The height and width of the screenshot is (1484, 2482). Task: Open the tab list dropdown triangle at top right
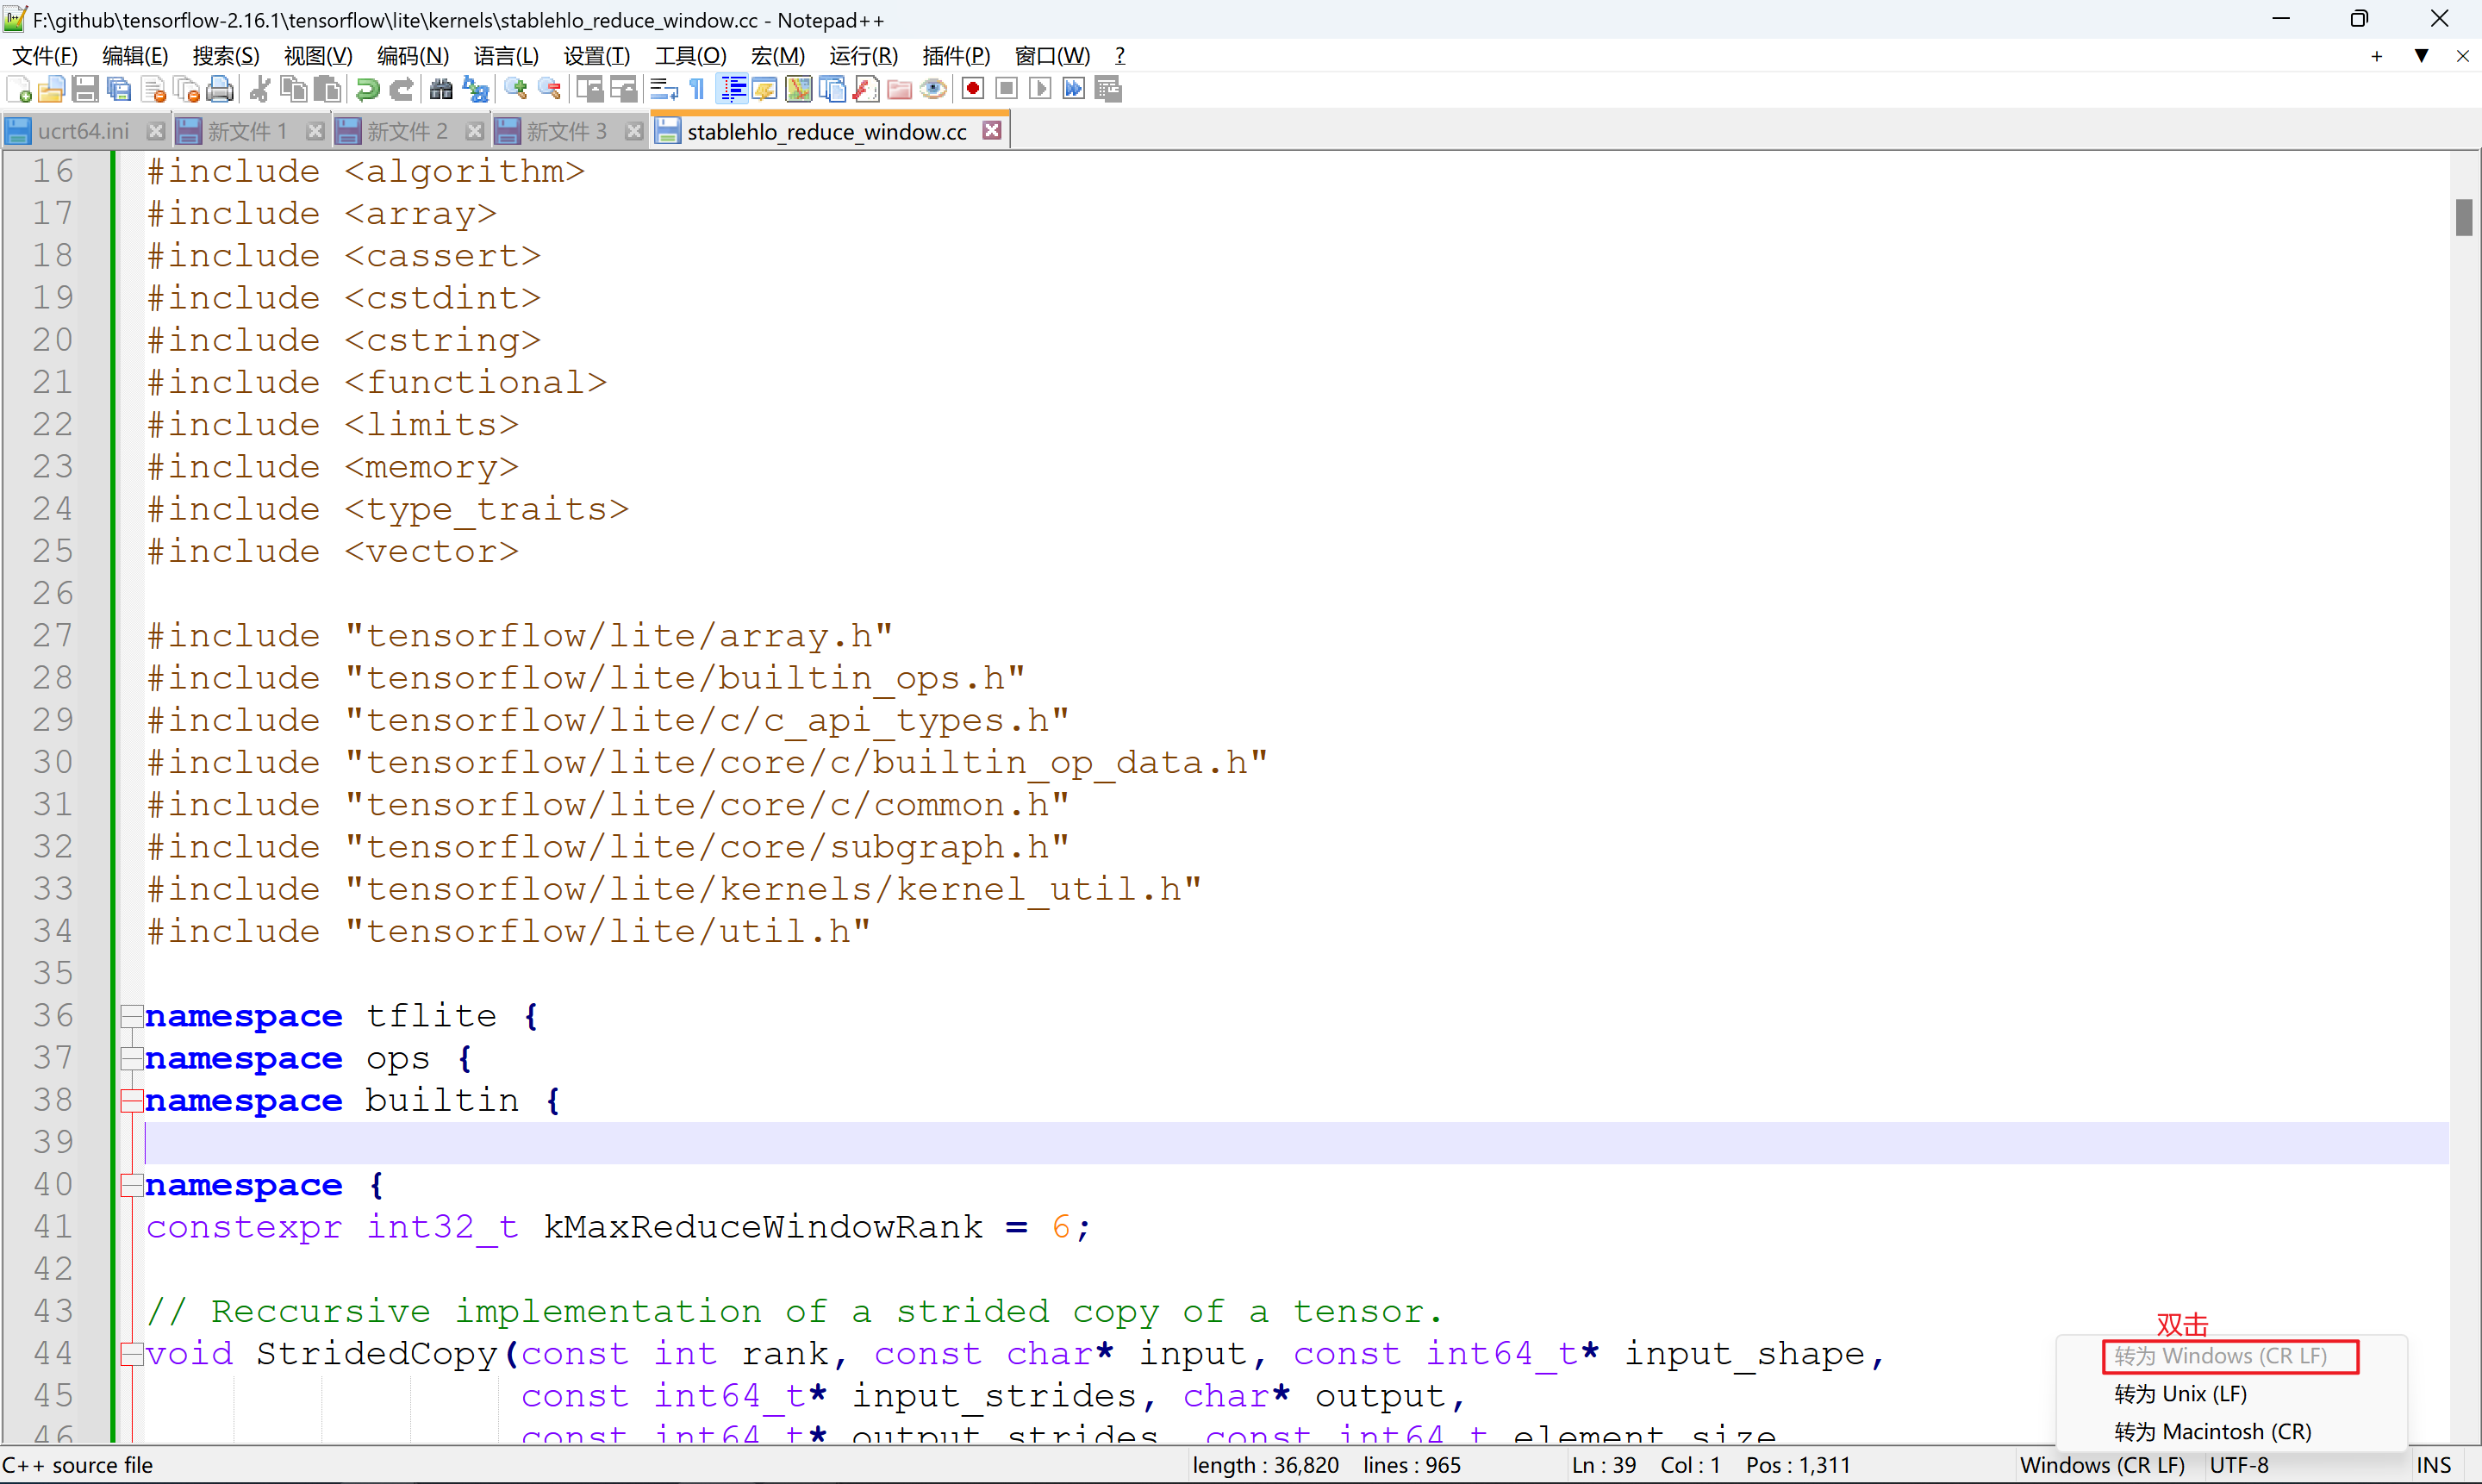click(2421, 56)
